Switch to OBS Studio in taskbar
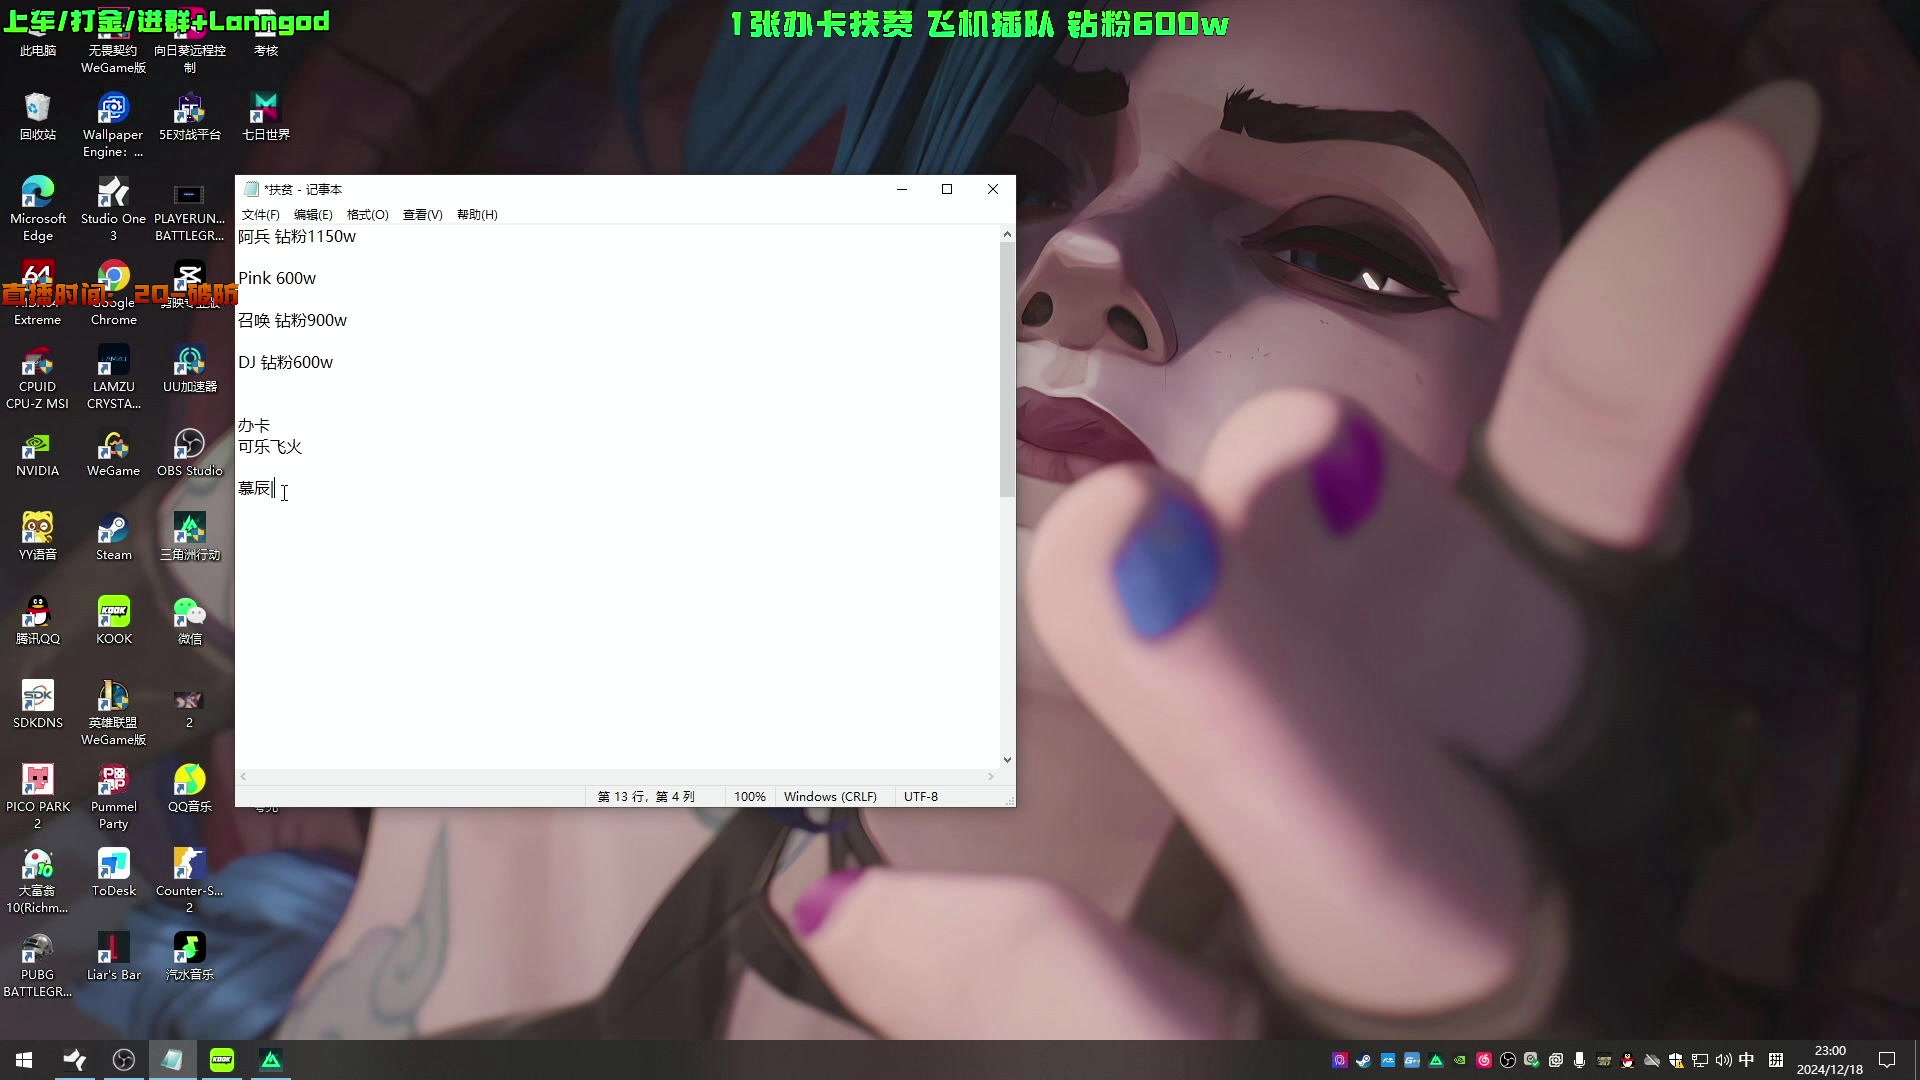Screen dimensions: 1920x1080 (124, 1060)
